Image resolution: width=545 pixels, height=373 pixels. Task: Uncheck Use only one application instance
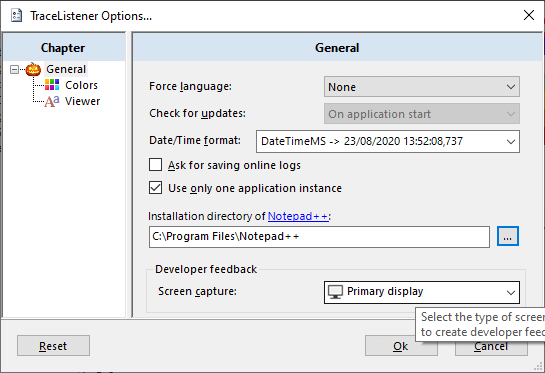(x=155, y=188)
